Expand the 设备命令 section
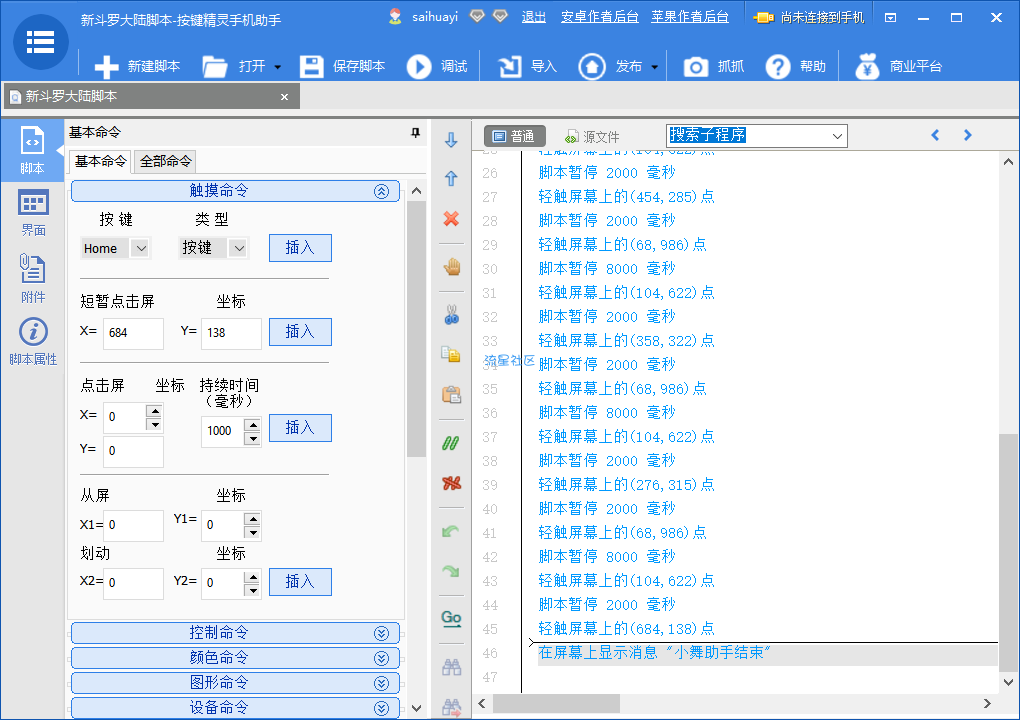This screenshot has height=720, width=1020. pyautogui.click(x=381, y=708)
